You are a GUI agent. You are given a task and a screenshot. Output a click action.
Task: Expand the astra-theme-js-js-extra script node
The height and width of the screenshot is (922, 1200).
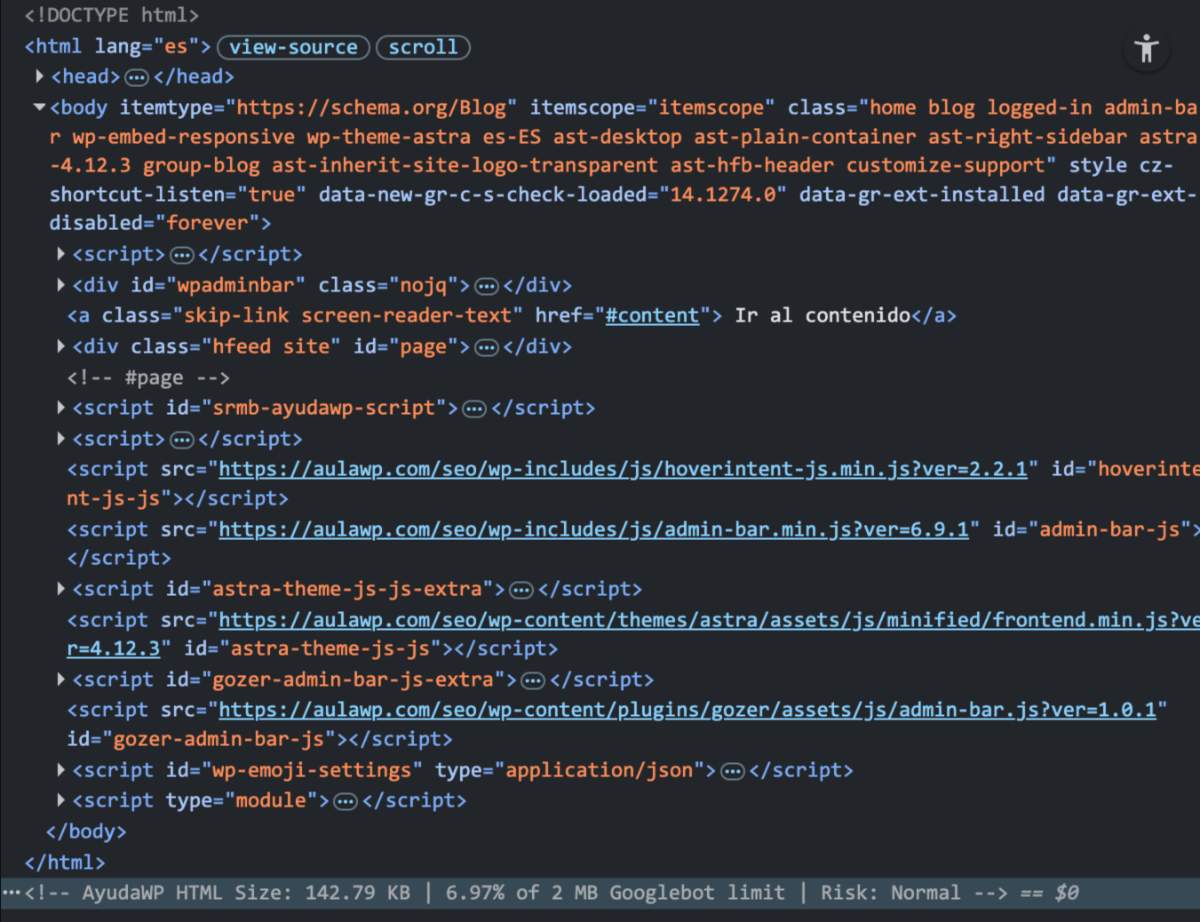pos(62,589)
